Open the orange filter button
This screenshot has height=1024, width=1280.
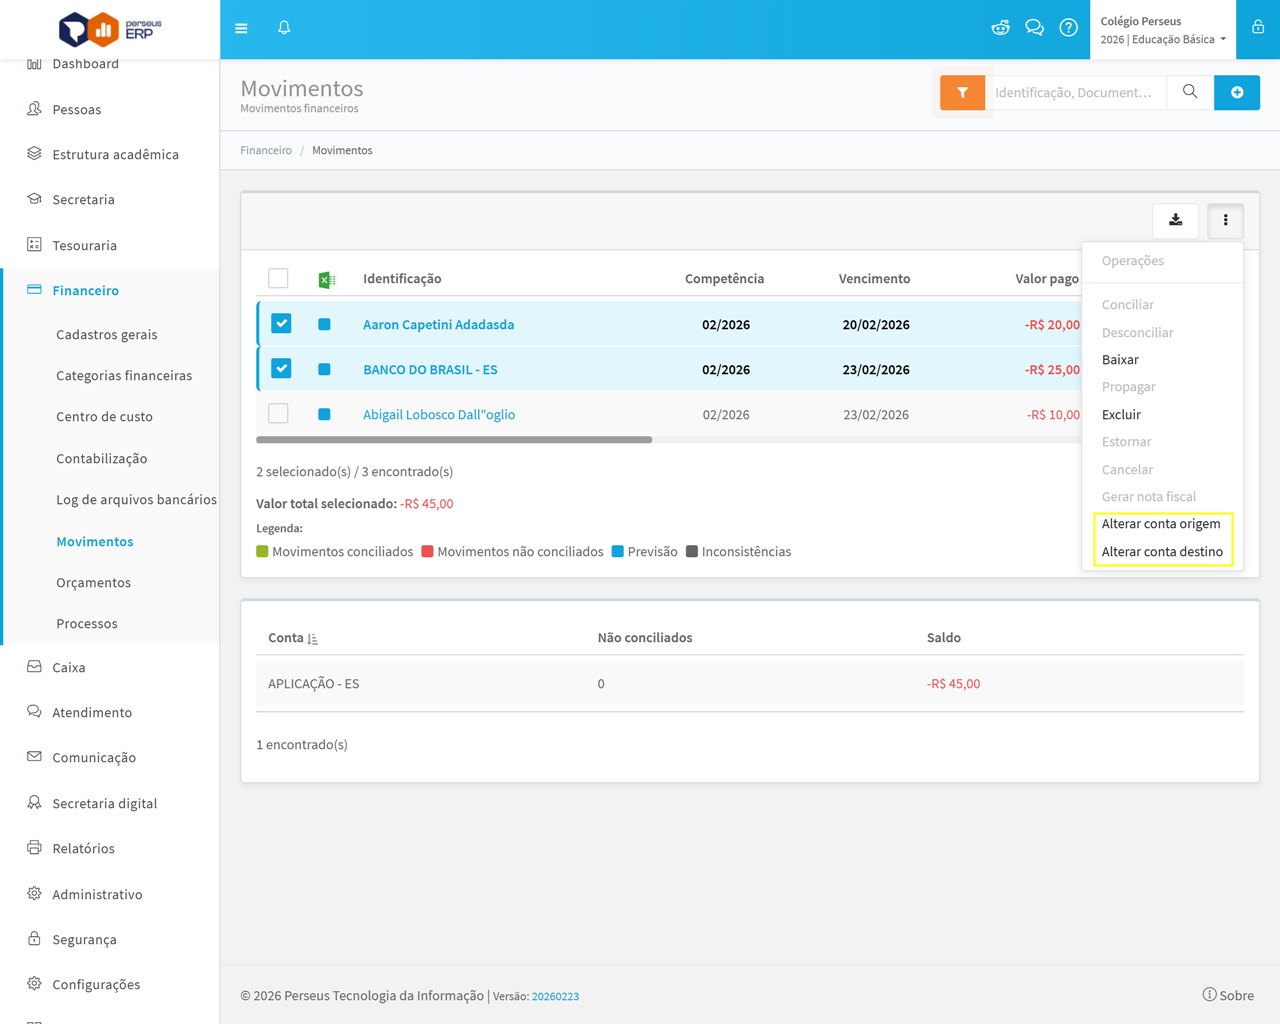pos(962,93)
